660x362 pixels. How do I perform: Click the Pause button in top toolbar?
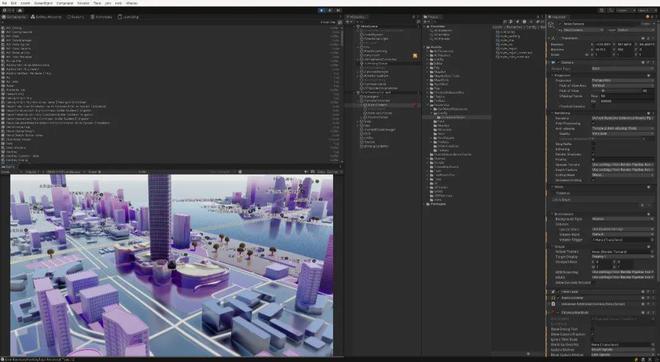tap(330, 11)
